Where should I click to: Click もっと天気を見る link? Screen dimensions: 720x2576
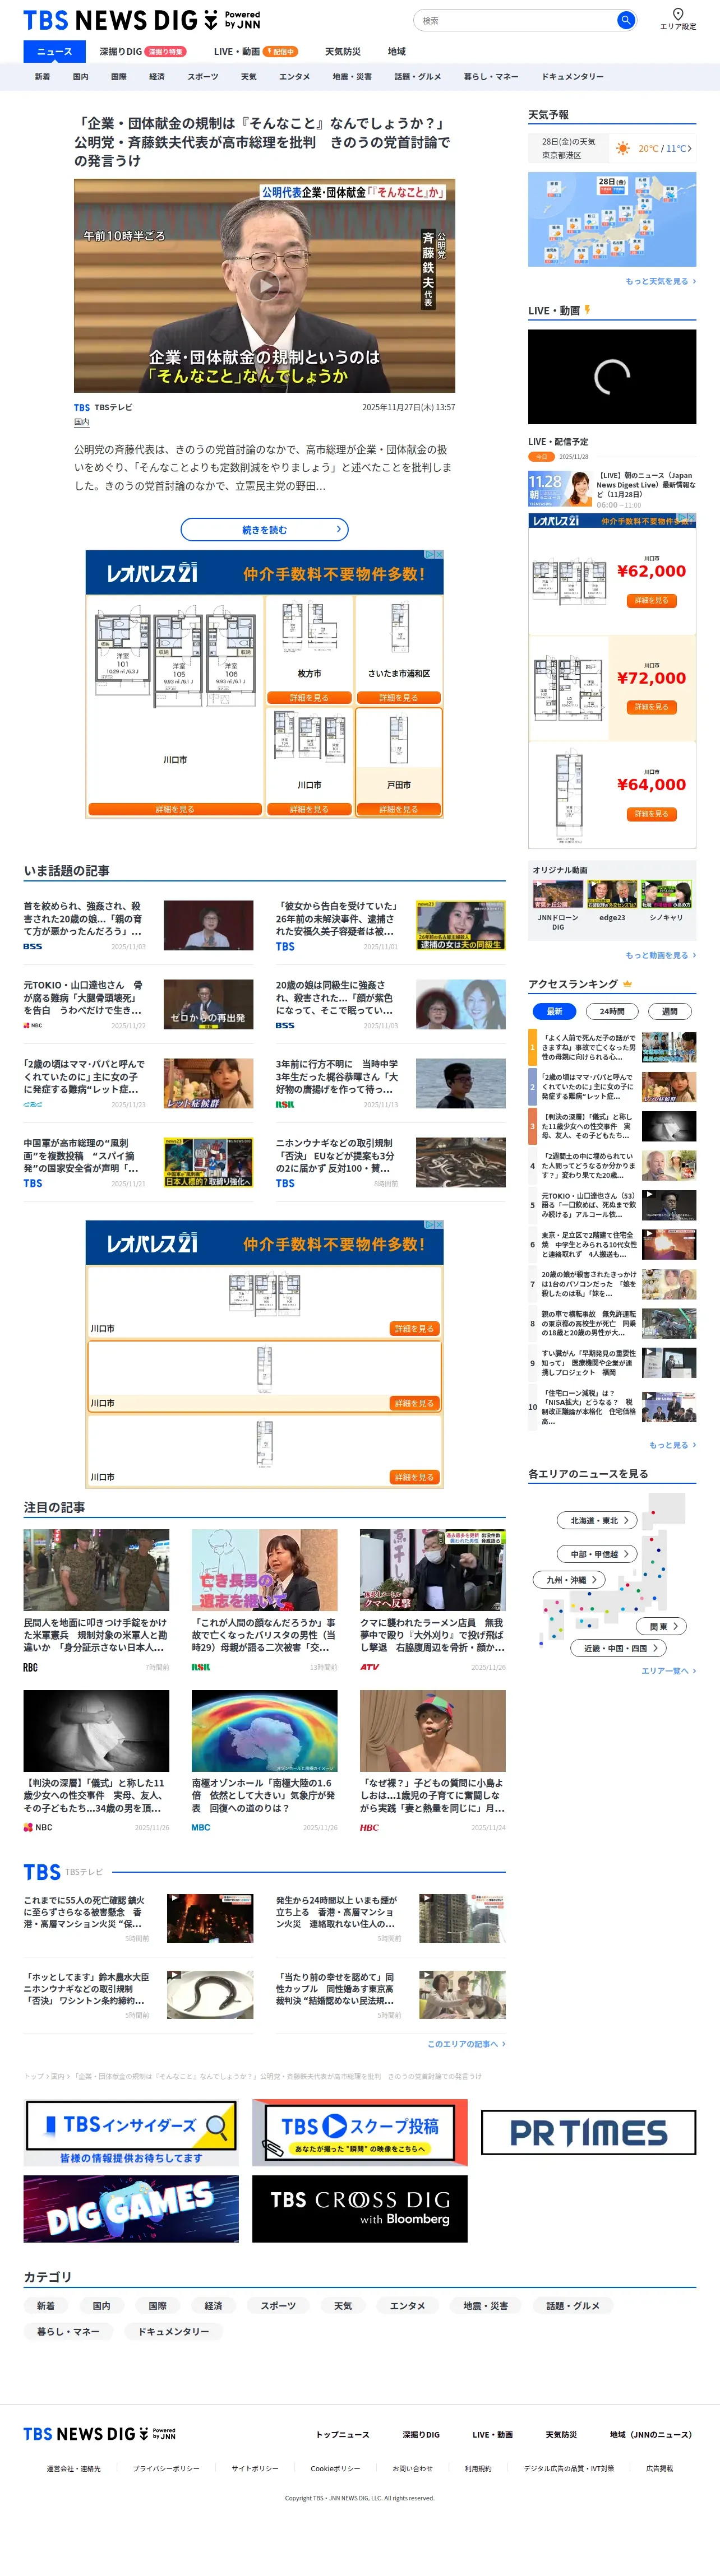(660, 281)
